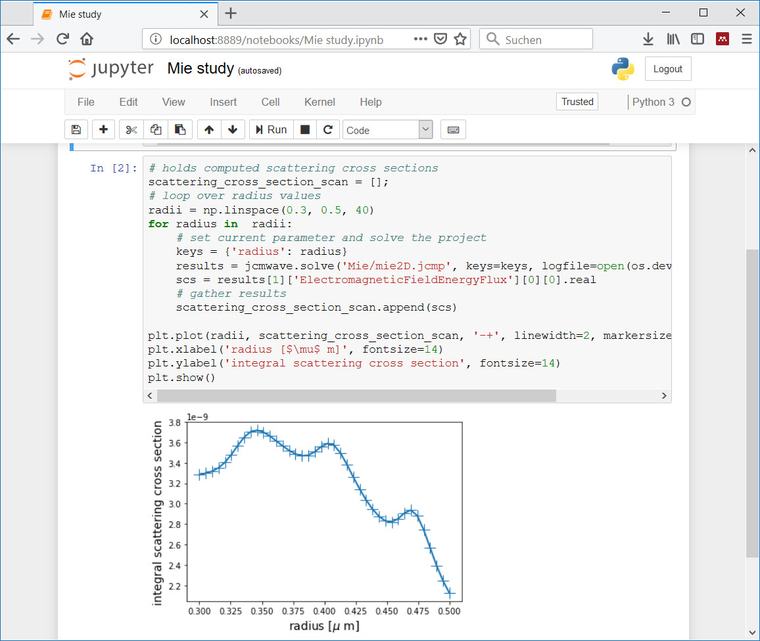The image size is (760, 641).
Task: Click the Python 3 kernel indicator circle
Action: click(686, 102)
